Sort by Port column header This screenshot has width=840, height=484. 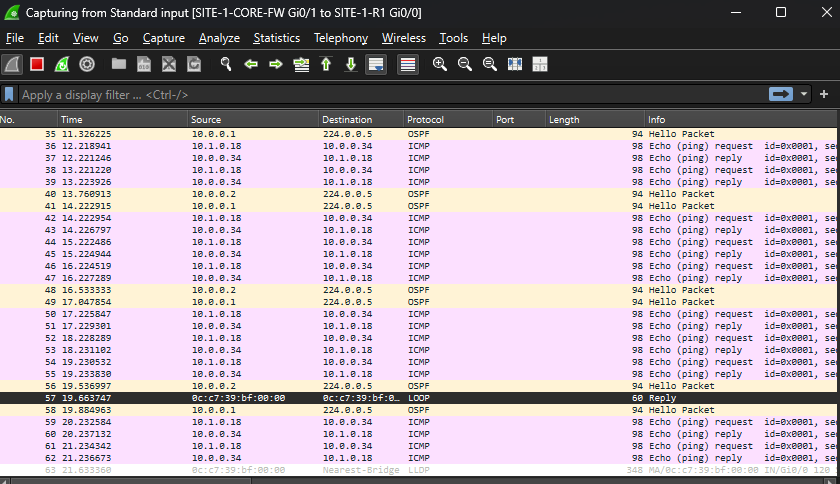click(519, 120)
